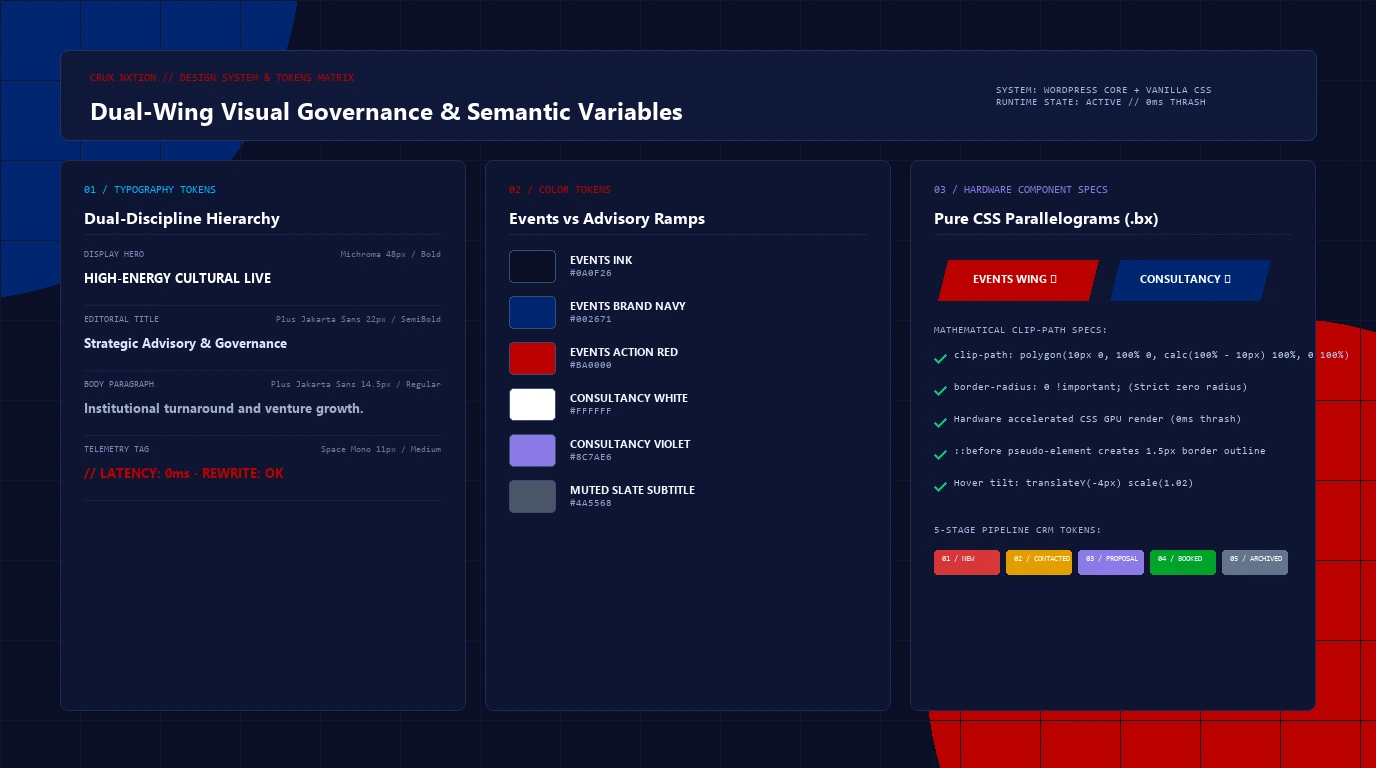Viewport: 1376px width, 768px height.
Task: Pick the Muted Slate Subtitle swatch
Action: coord(532,497)
